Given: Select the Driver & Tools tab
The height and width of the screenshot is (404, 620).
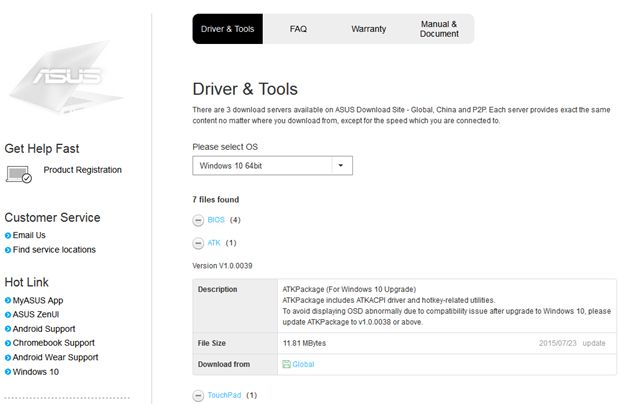Looking at the screenshot, I should click(x=226, y=29).
